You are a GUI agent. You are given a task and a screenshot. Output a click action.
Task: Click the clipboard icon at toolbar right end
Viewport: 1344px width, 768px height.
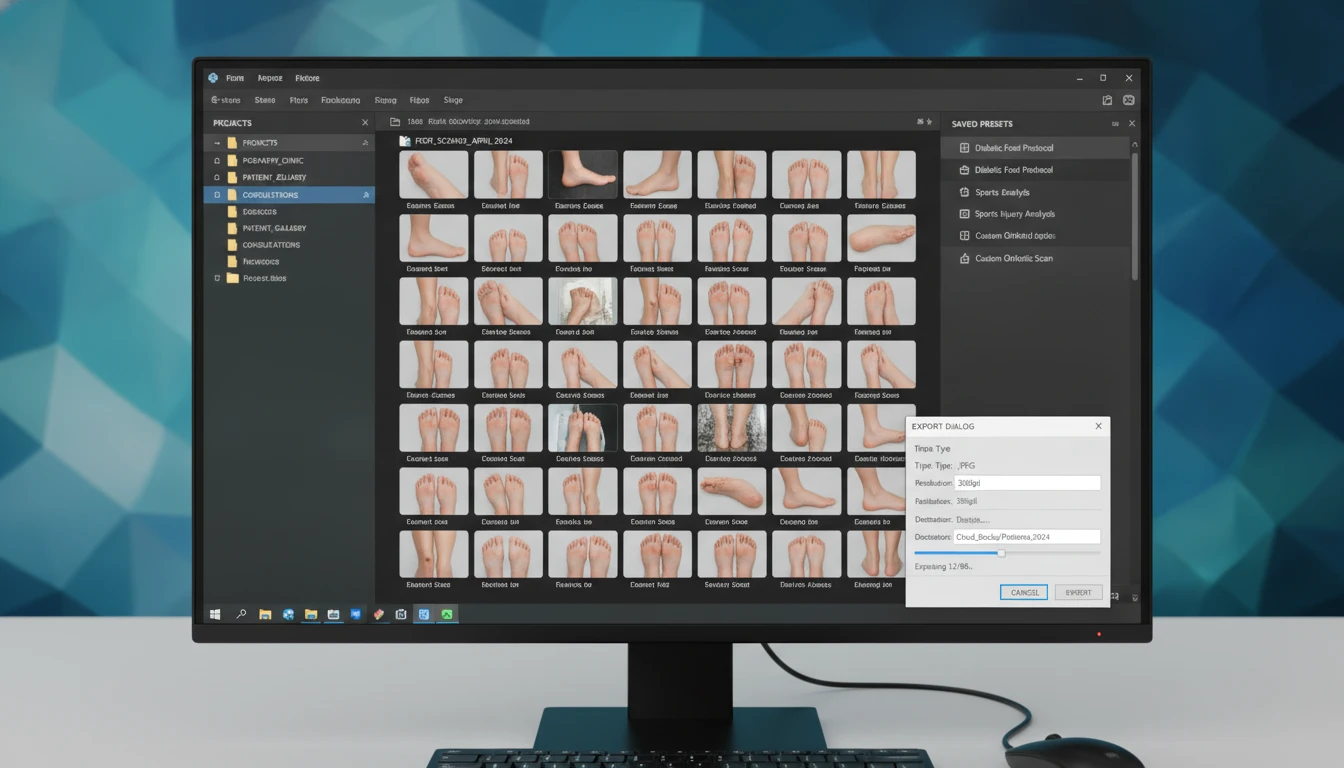(1107, 100)
